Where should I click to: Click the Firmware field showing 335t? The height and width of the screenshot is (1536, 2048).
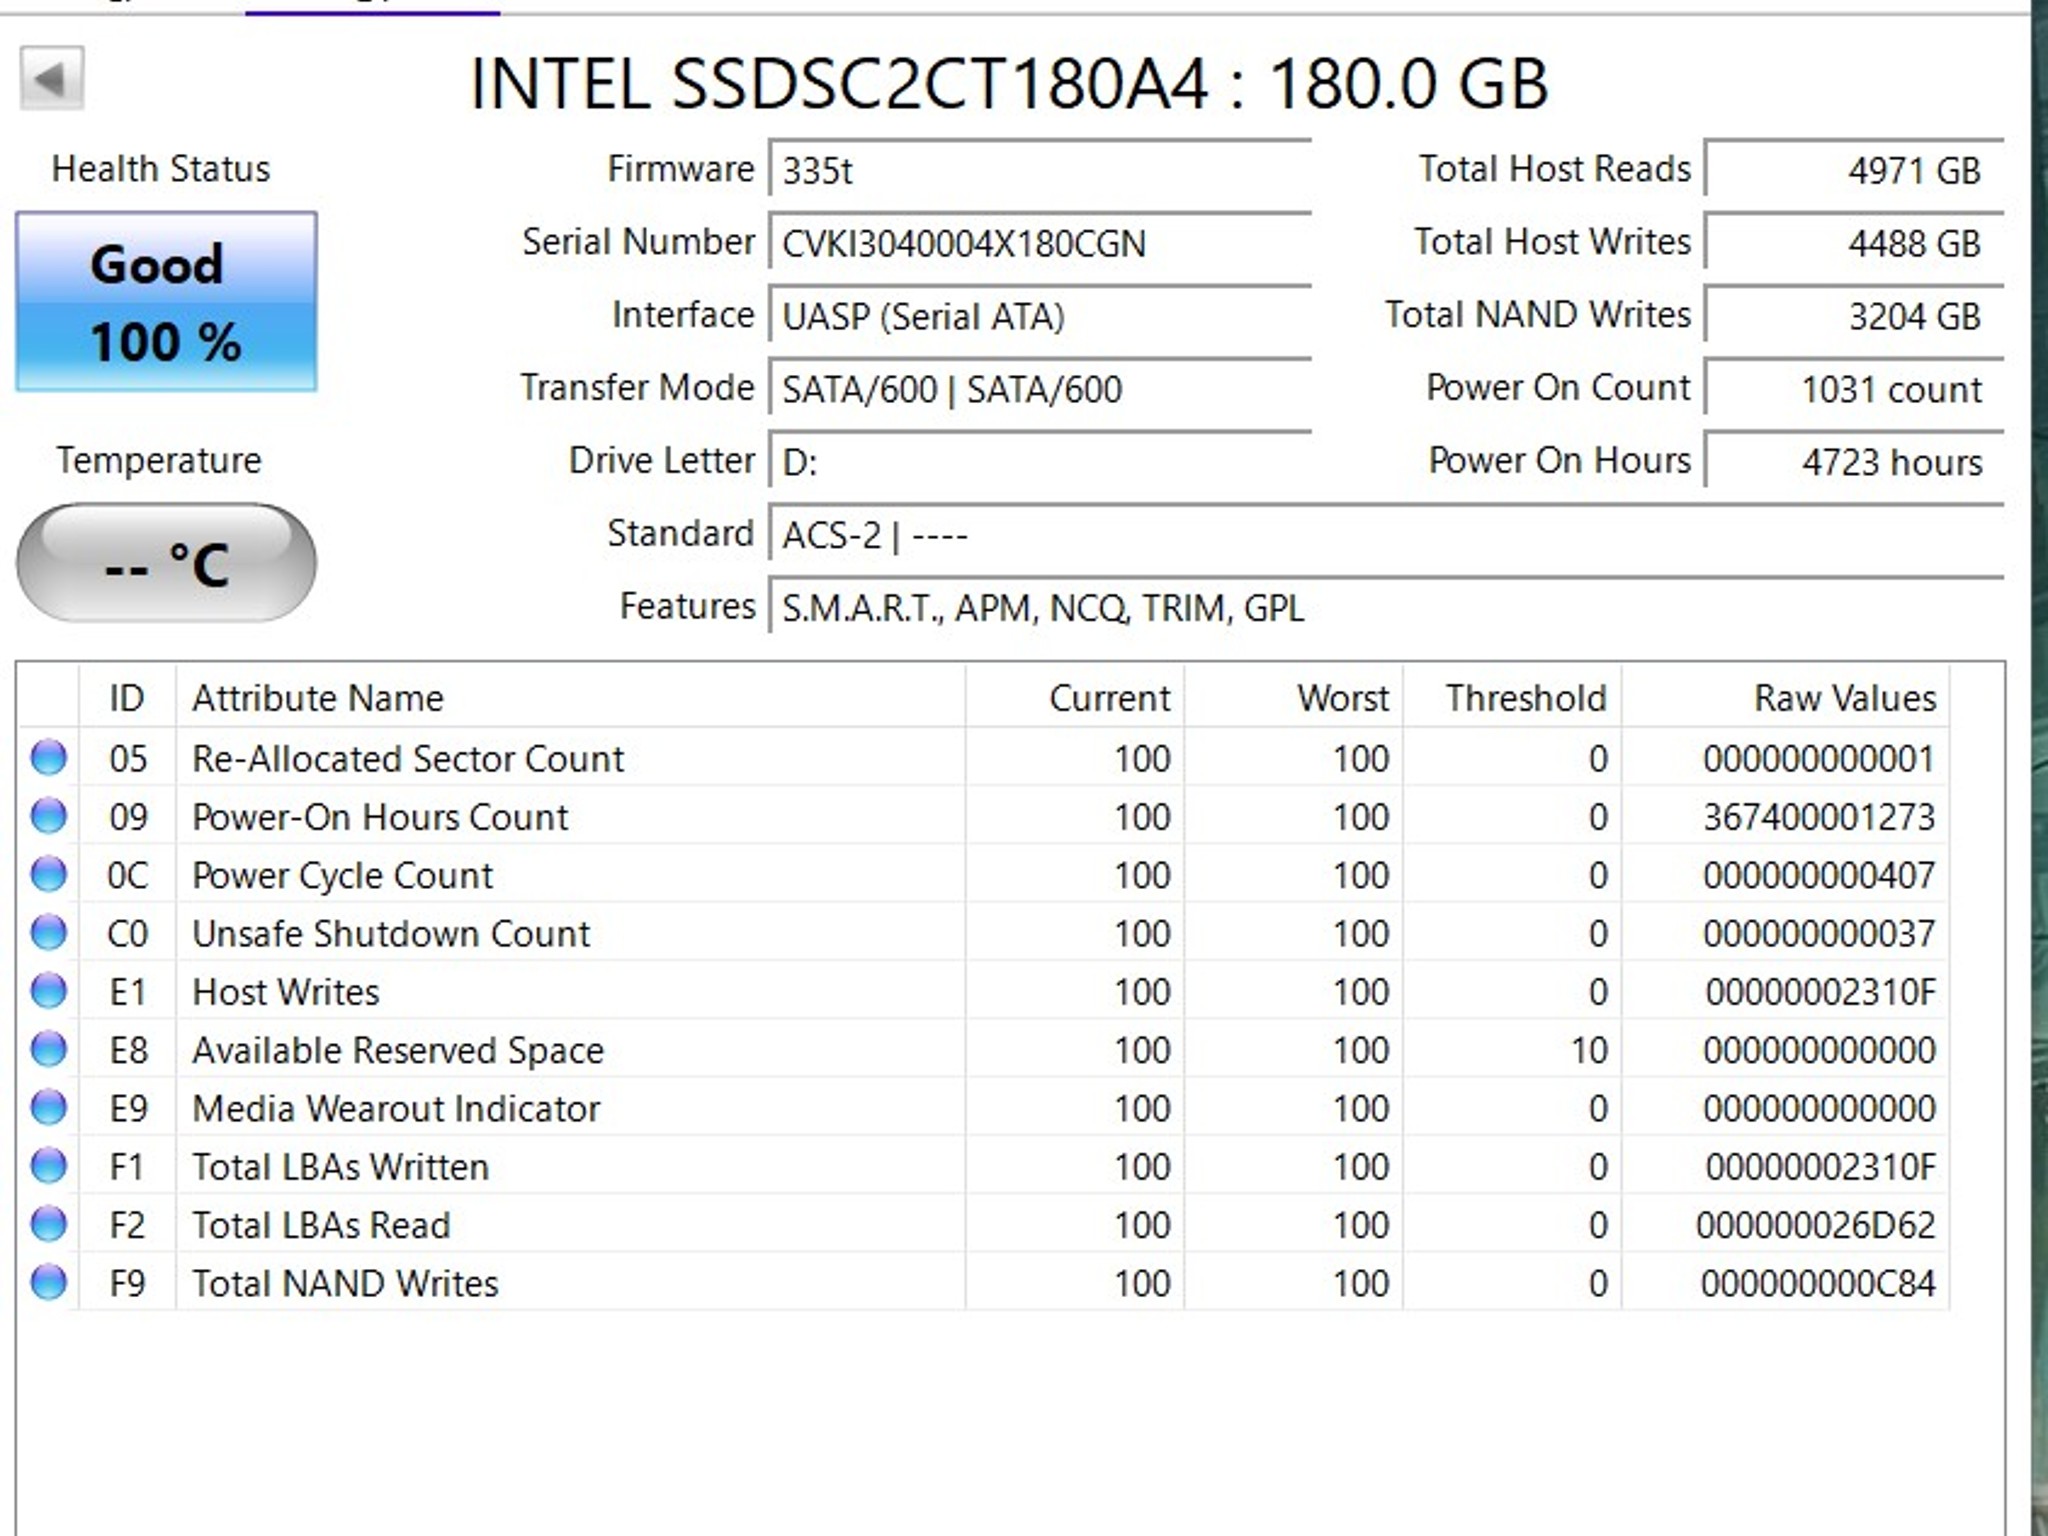1040,169
